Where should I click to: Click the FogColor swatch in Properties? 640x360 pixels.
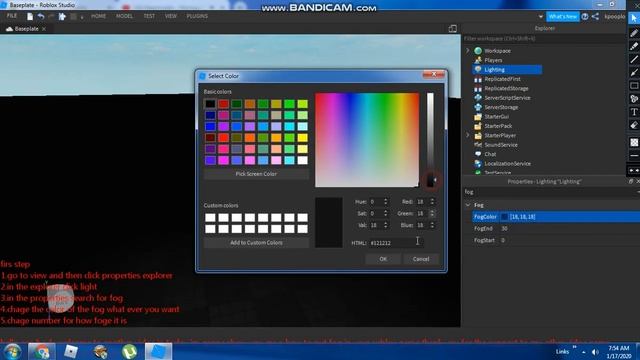click(x=504, y=217)
